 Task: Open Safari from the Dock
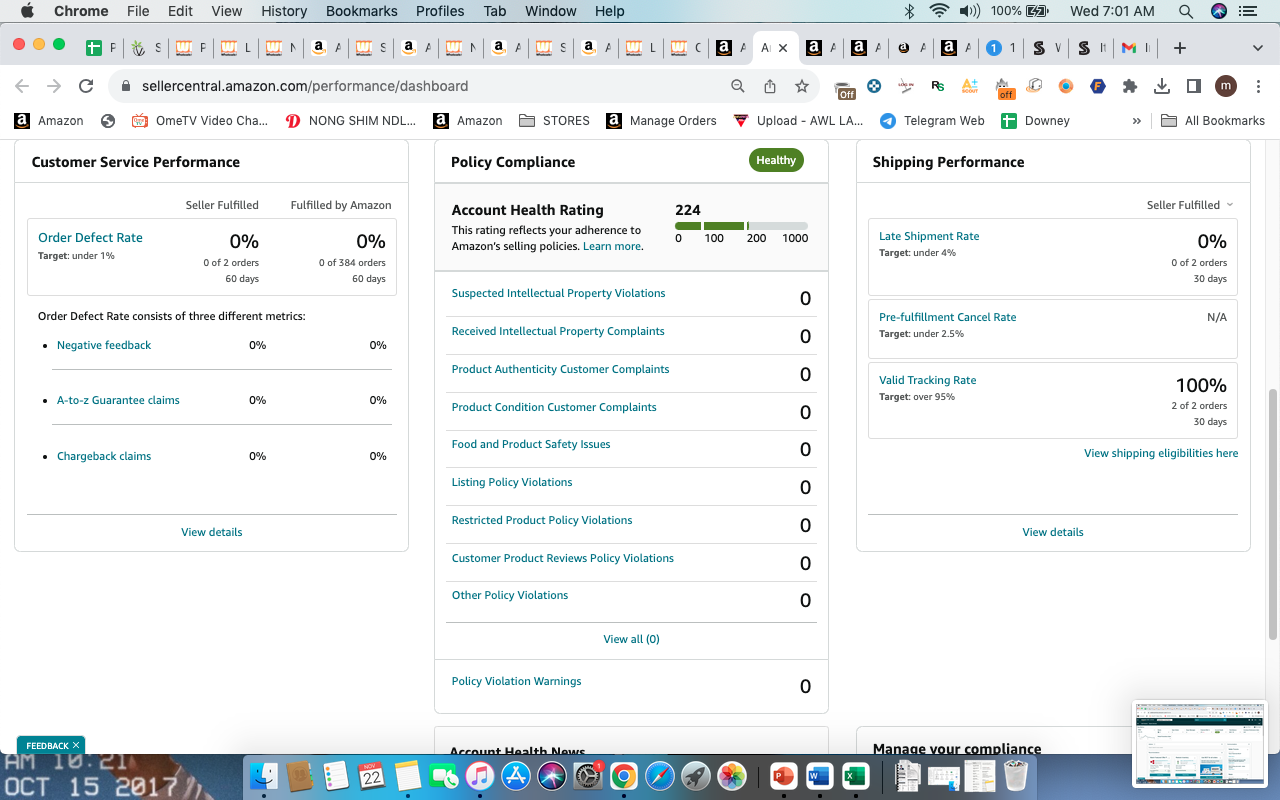tap(660, 776)
